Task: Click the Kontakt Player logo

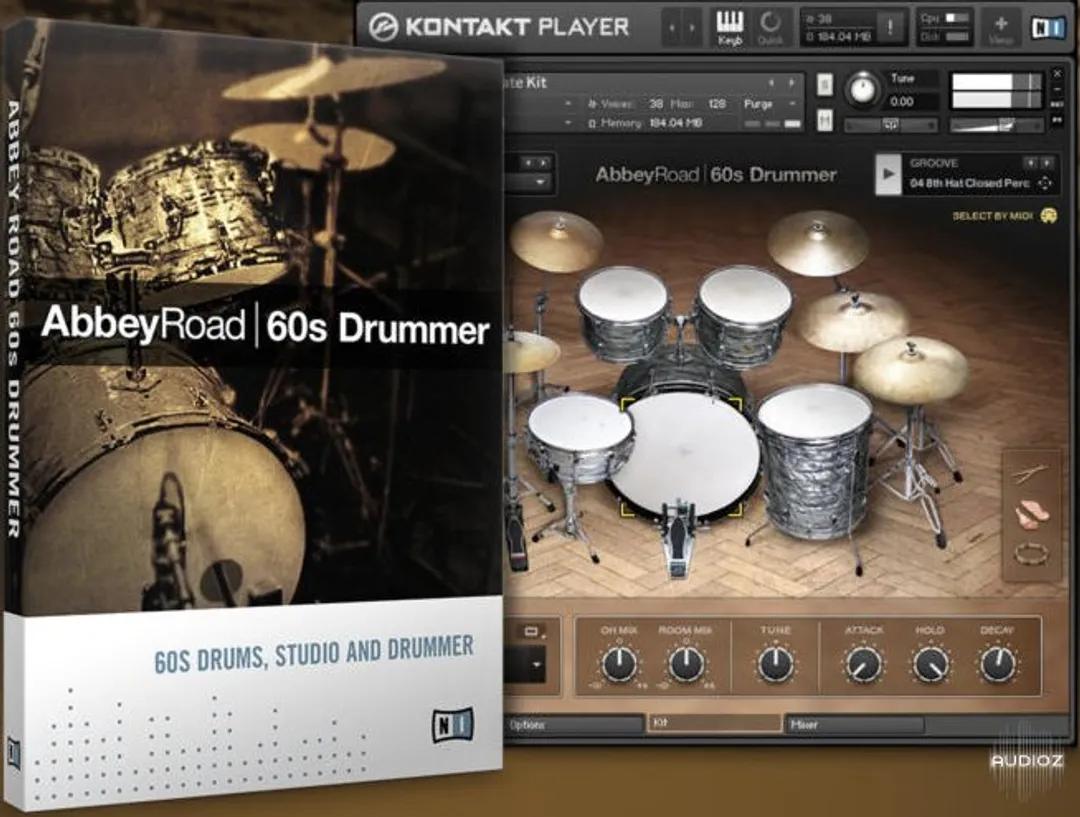Action: 498,27
